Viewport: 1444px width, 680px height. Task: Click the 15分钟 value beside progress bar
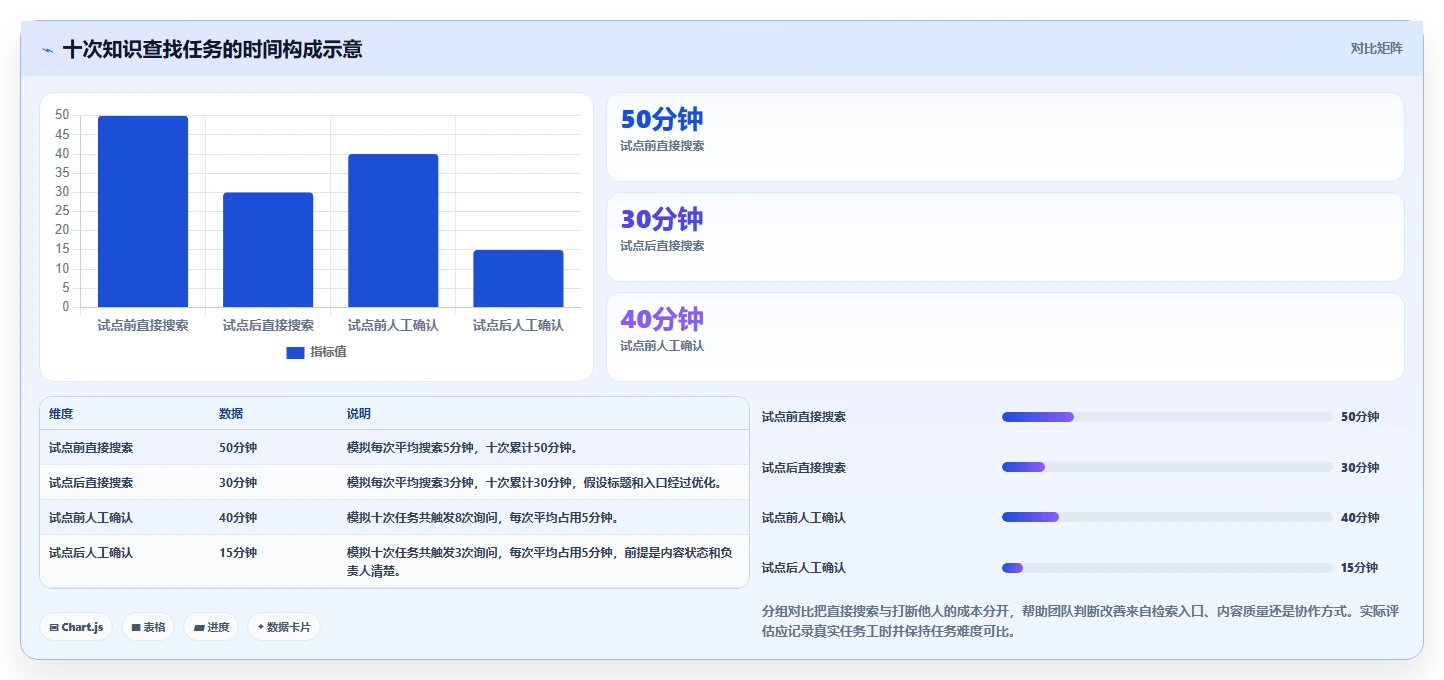point(1359,567)
